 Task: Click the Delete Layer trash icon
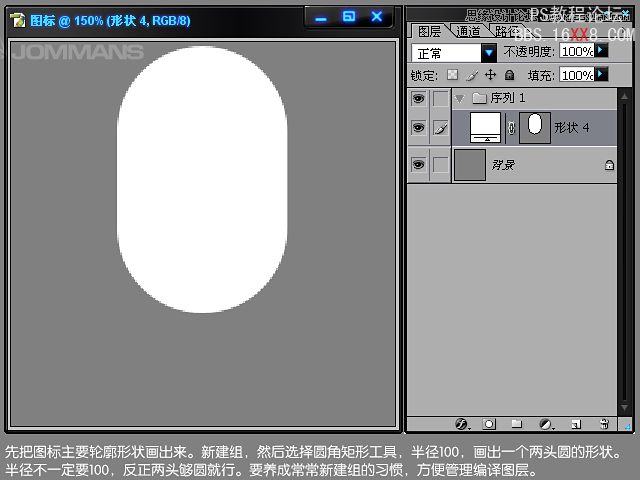(x=604, y=424)
